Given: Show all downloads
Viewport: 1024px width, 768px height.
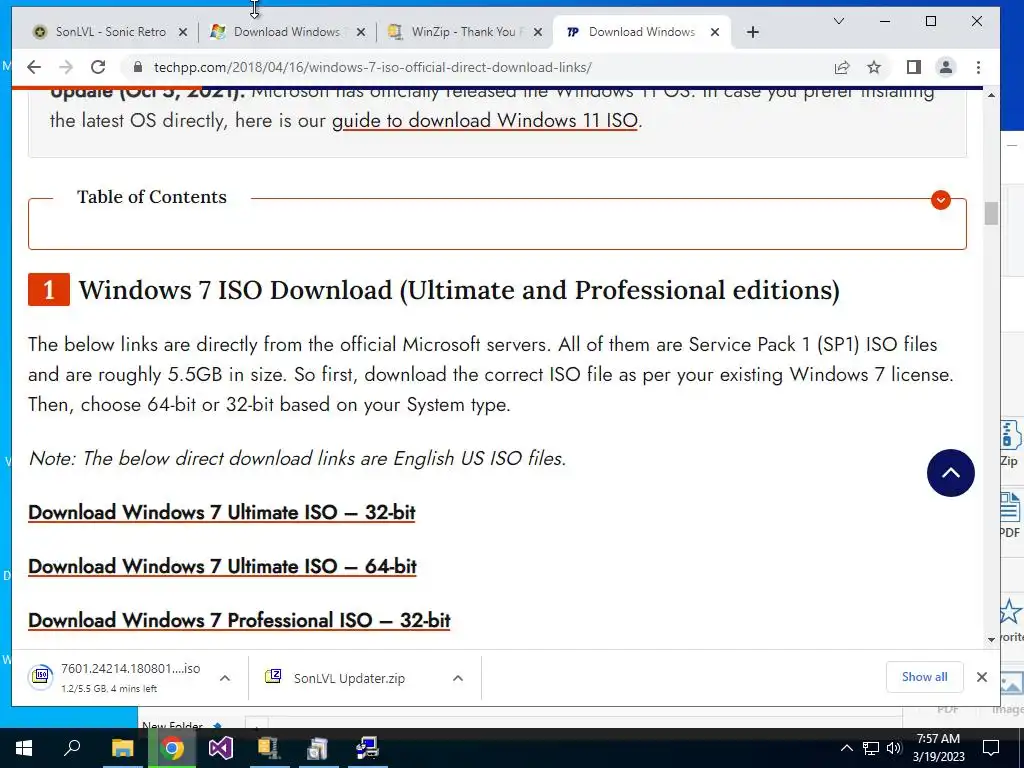Looking at the screenshot, I should tap(924, 677).
